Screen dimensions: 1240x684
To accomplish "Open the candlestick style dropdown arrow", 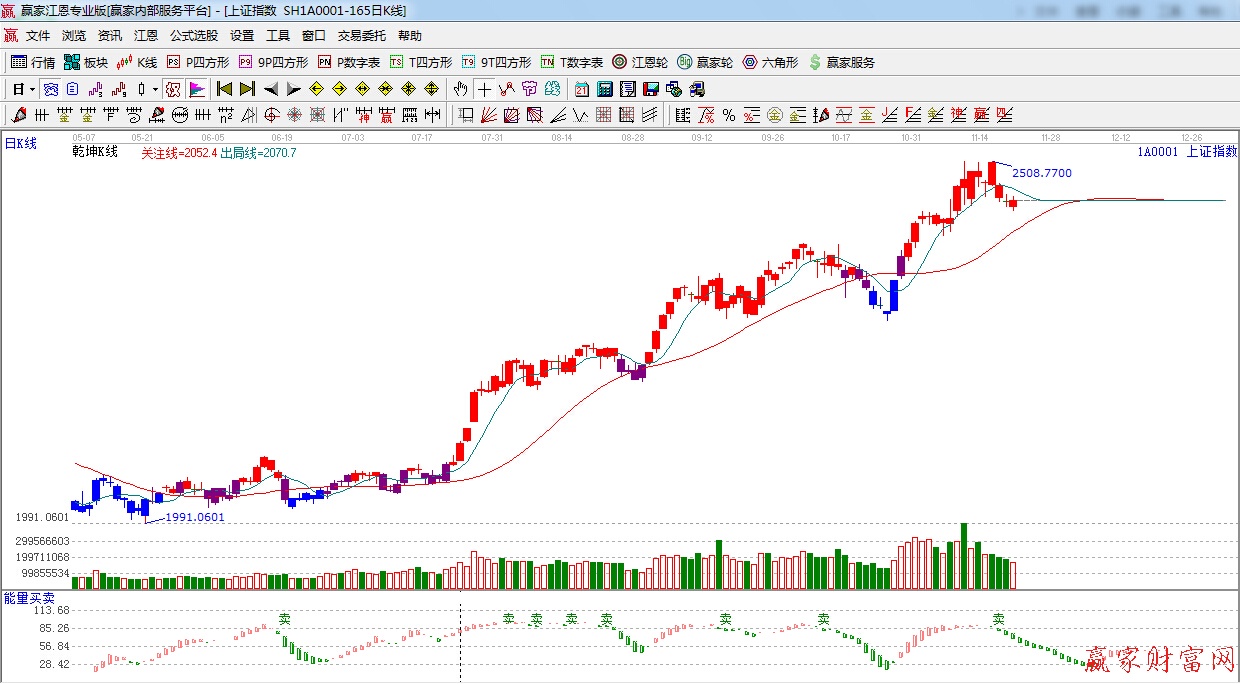I will click(155, 89).
